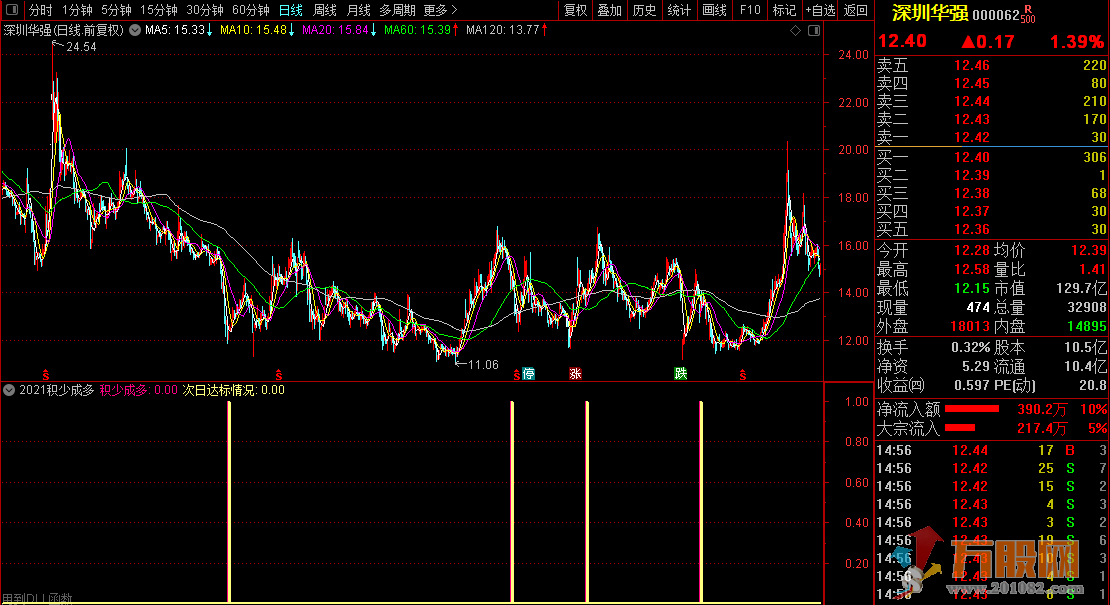
Task: Open the 统计 statistics button
Action: (679, 10)
